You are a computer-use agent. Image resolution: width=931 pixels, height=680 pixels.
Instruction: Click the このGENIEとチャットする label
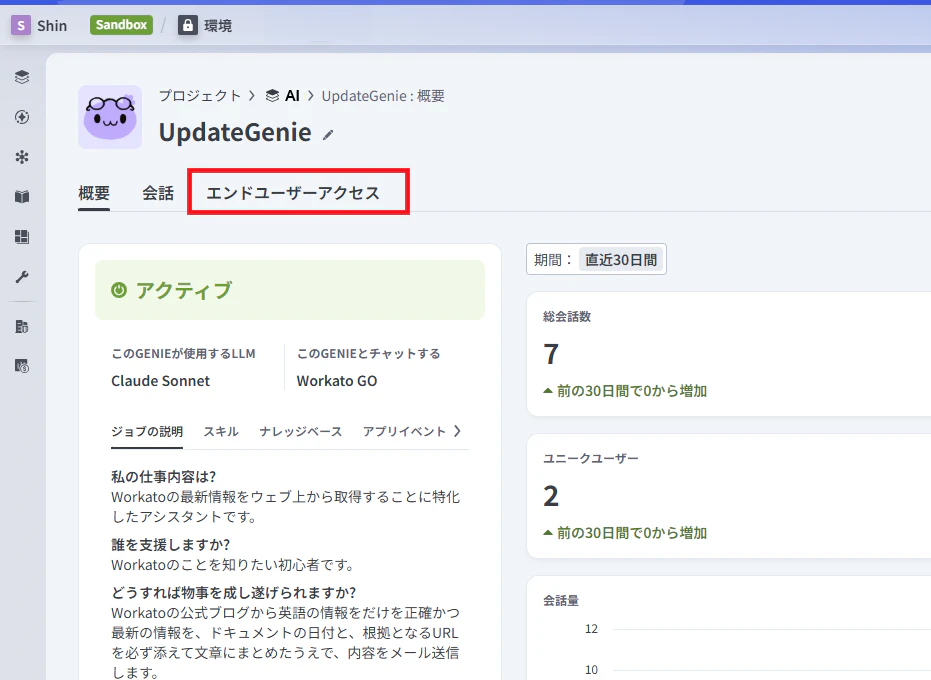[x=369, y=353]
